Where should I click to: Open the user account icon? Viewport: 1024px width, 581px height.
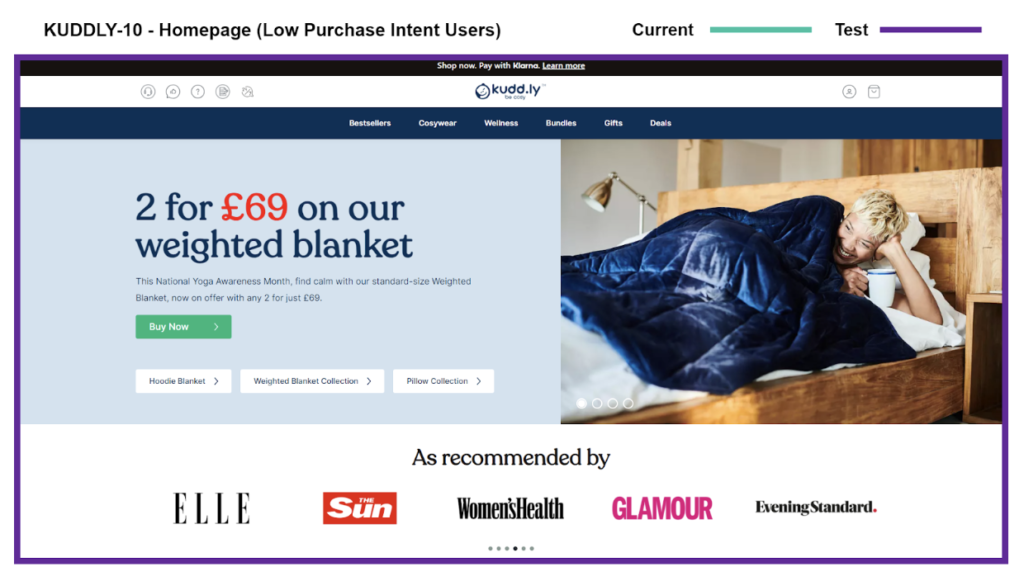[x=849, y=92]
